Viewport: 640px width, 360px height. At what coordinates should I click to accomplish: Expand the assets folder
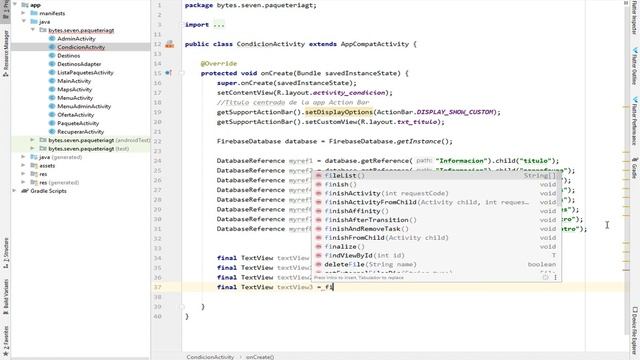click(24, 166)
